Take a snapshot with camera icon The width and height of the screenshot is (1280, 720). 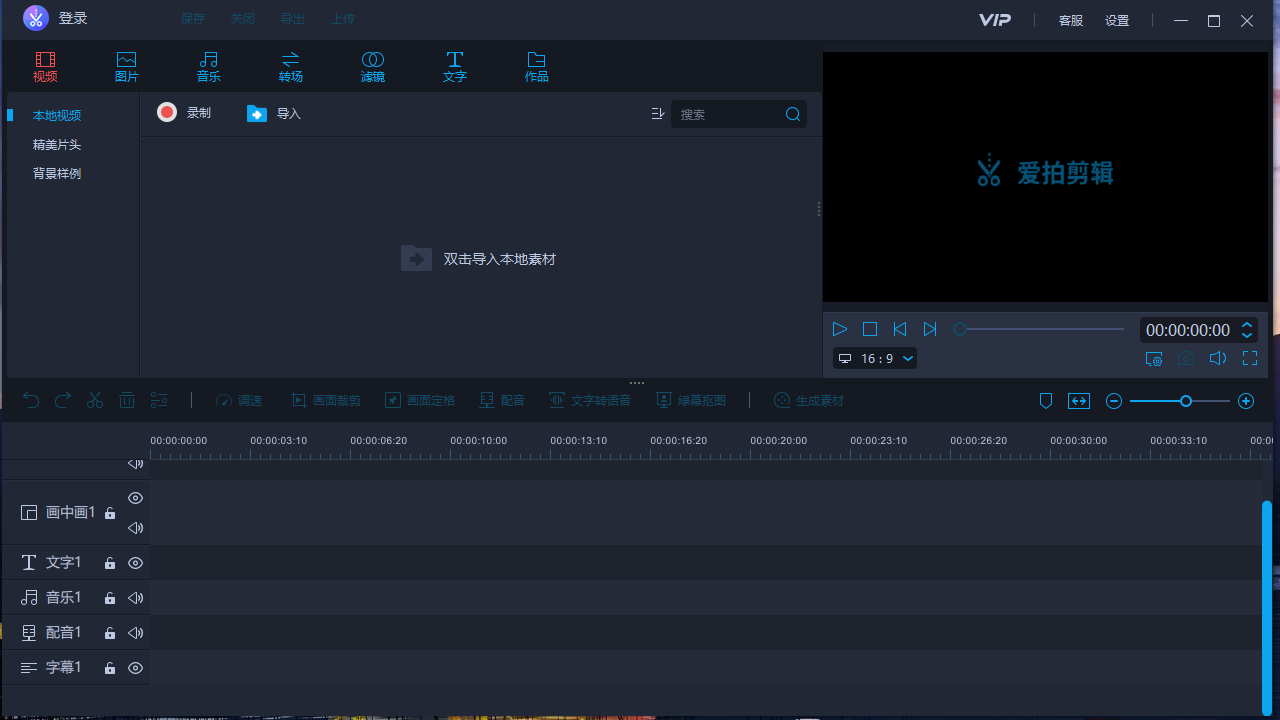click(x=1186, y=359)
